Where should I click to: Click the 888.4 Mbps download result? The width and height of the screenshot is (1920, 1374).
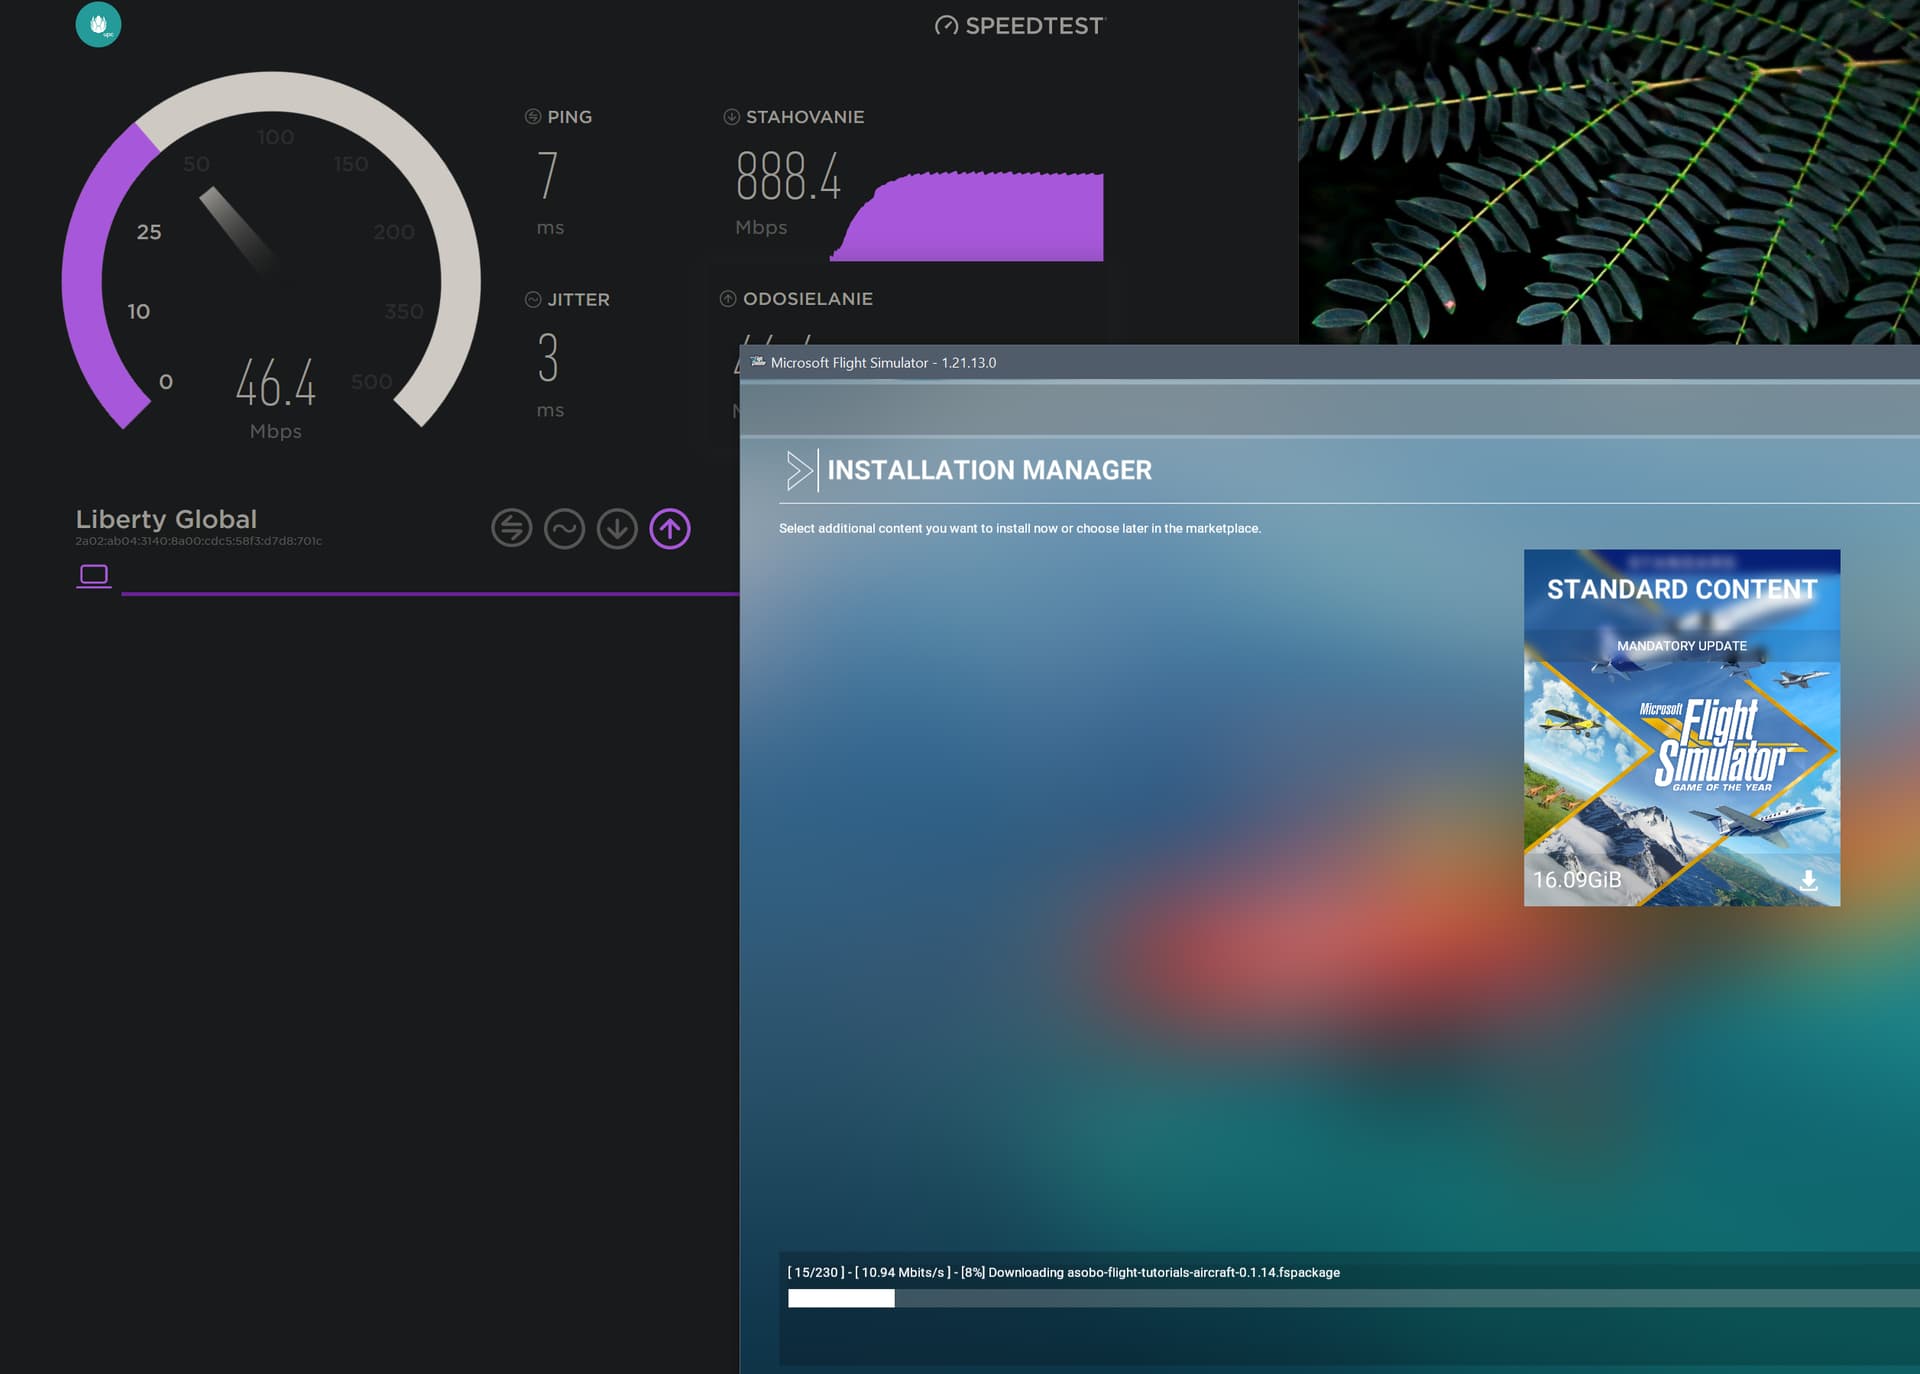click(788, 177)
